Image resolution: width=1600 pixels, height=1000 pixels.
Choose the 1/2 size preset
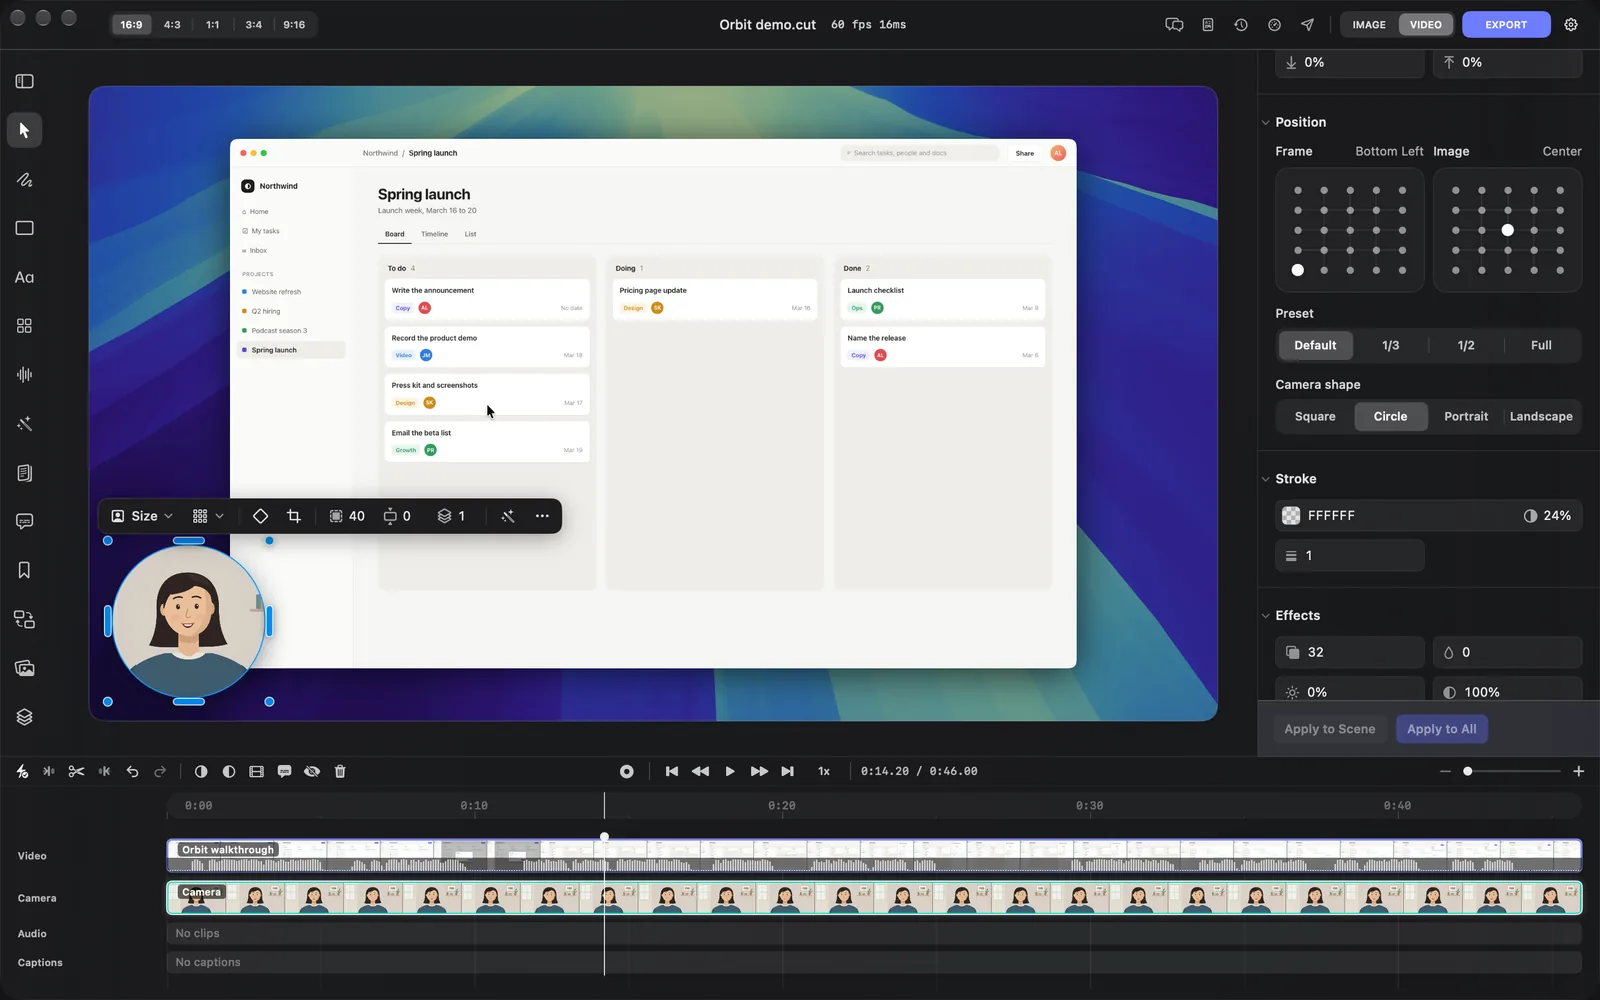1466,345
